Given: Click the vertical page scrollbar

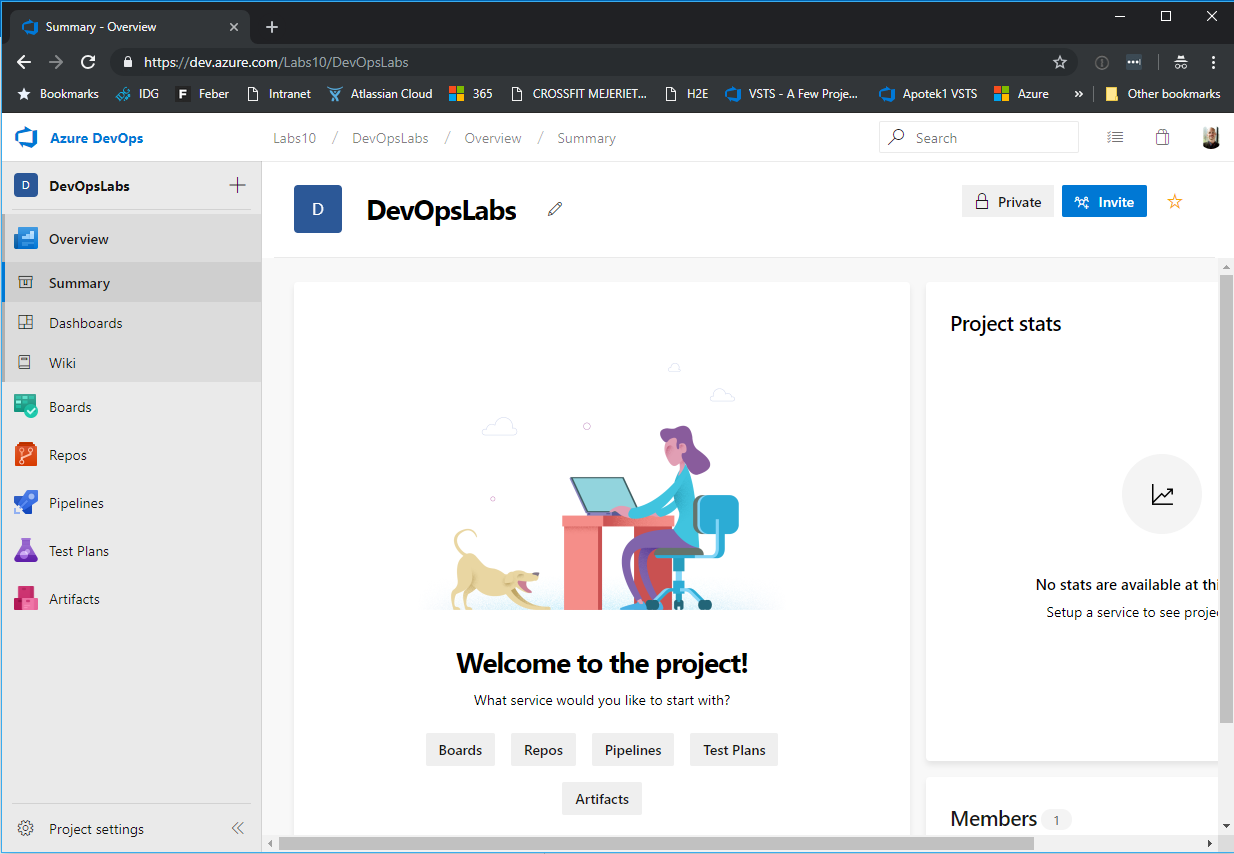Looking at the screenshot, I should coord(1226,498).
